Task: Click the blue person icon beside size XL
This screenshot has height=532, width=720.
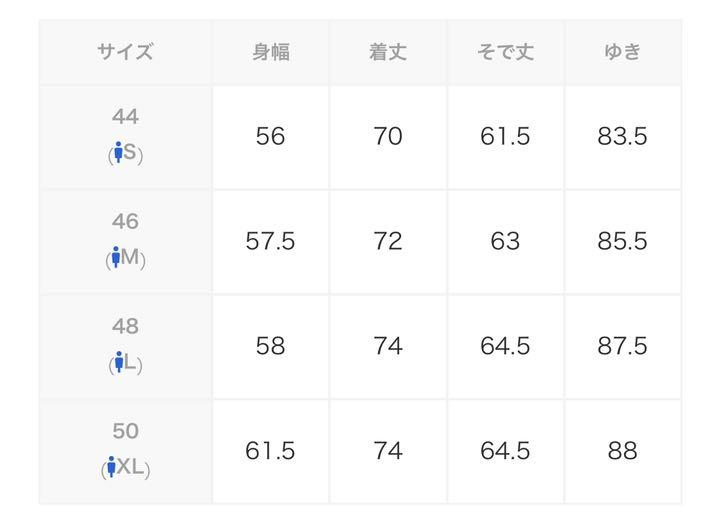Action: coord(111,467)
